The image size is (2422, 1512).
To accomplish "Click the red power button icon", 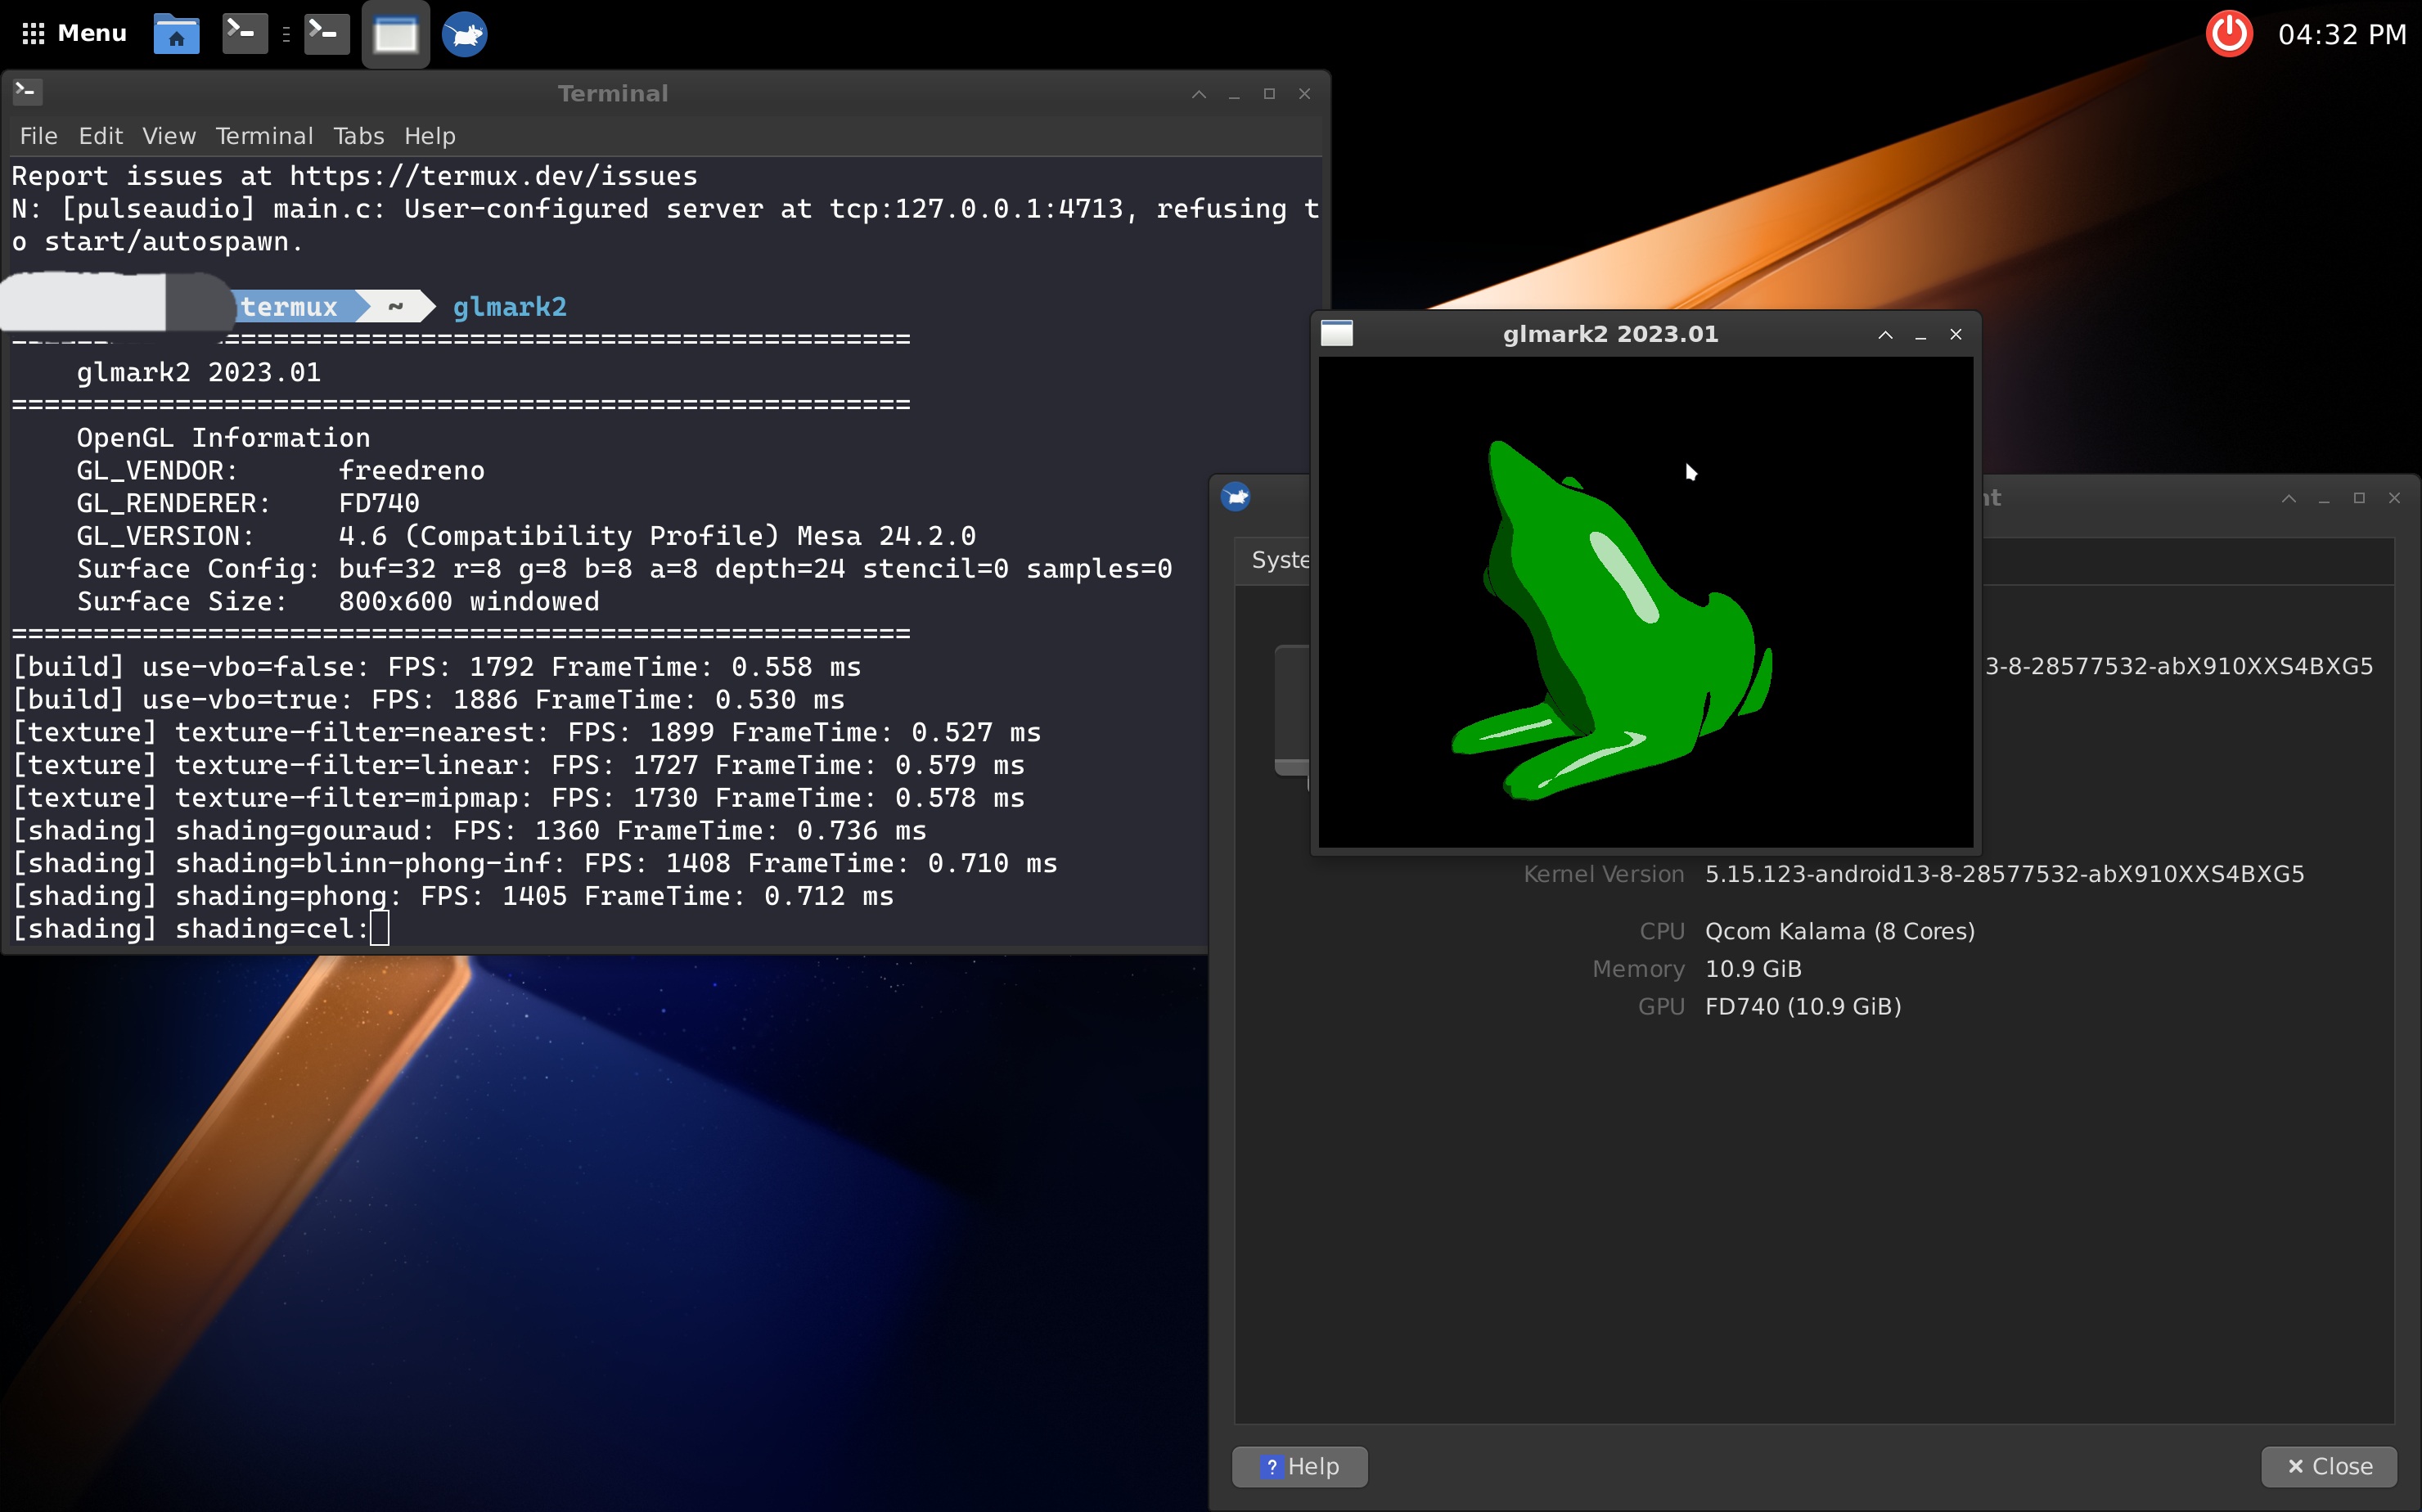I will tap(2229, 34).
